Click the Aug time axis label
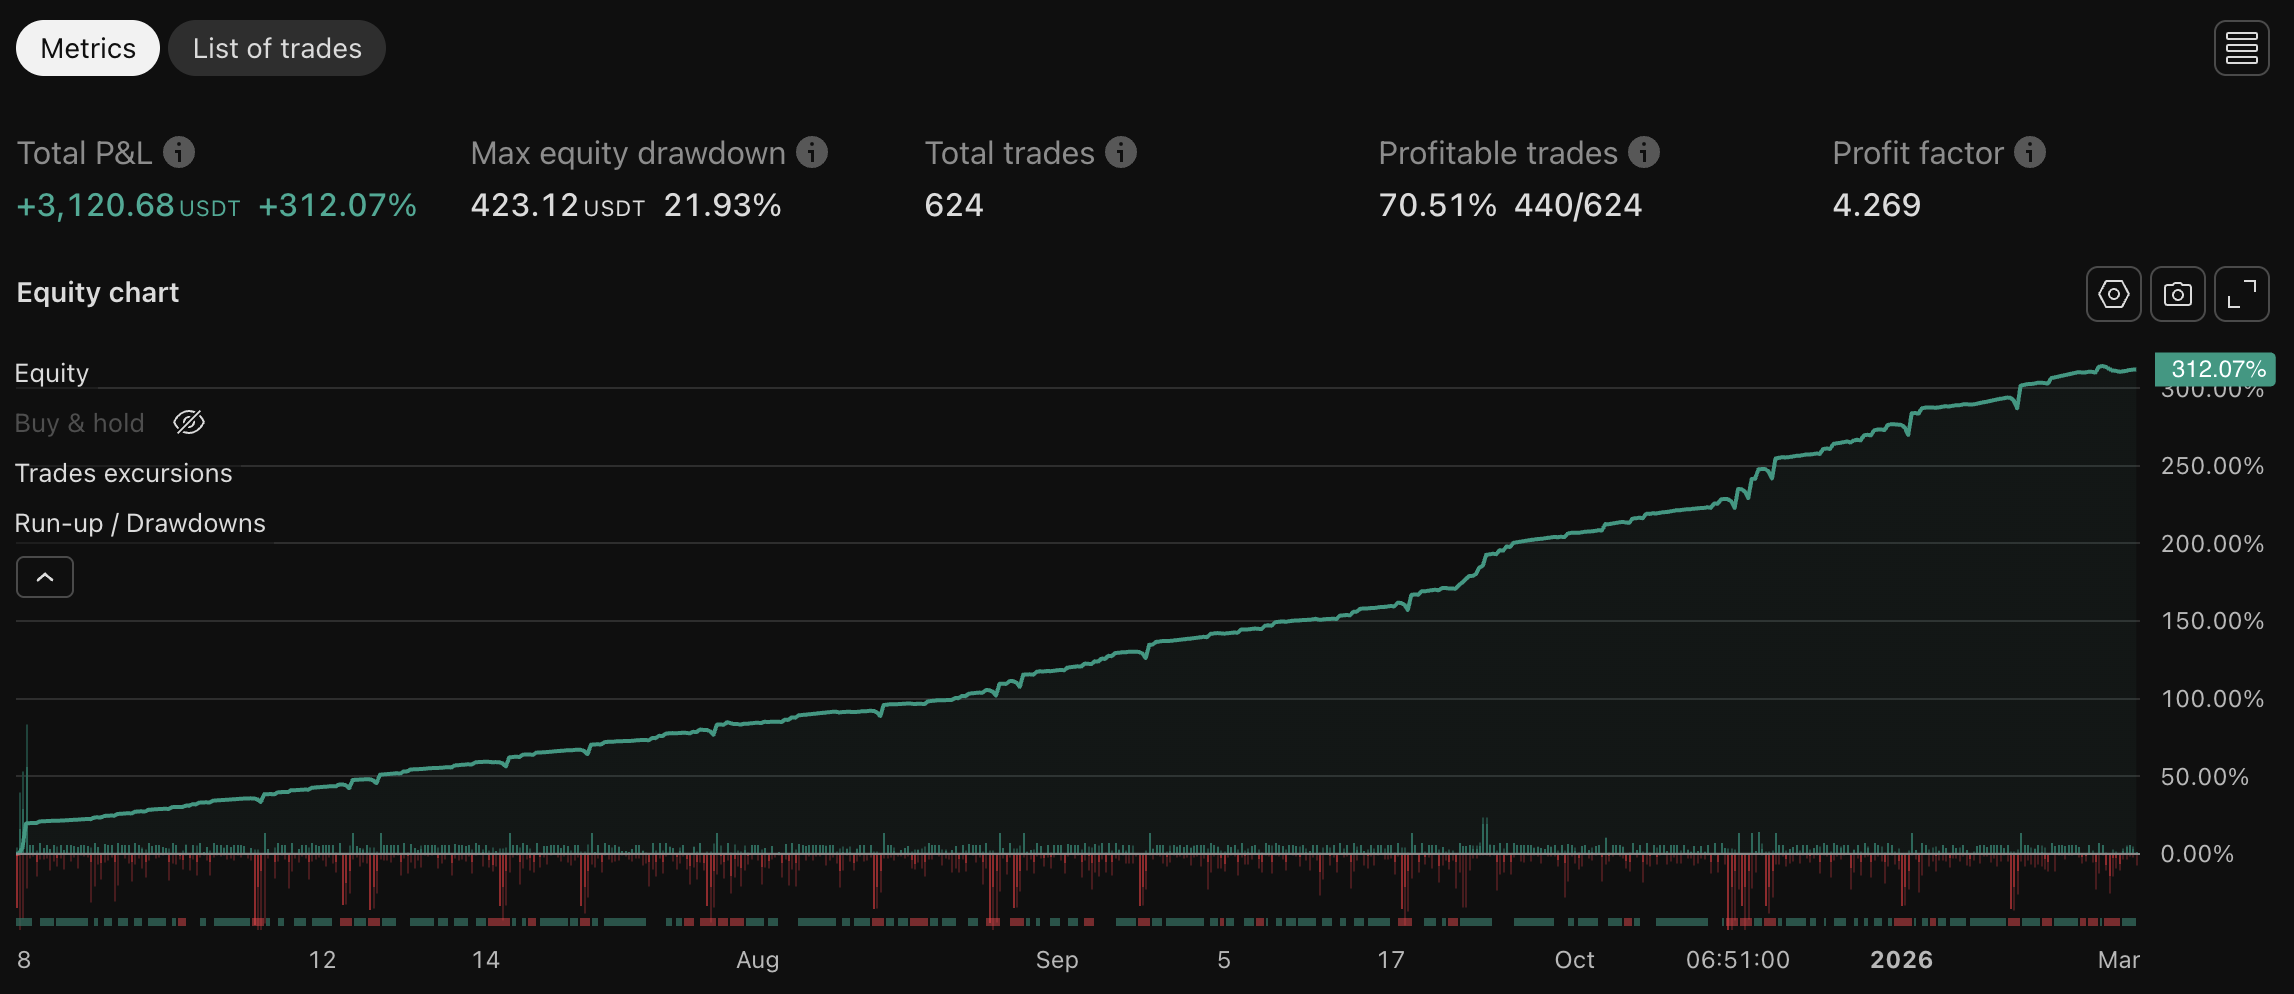 (x=757, y=960)
